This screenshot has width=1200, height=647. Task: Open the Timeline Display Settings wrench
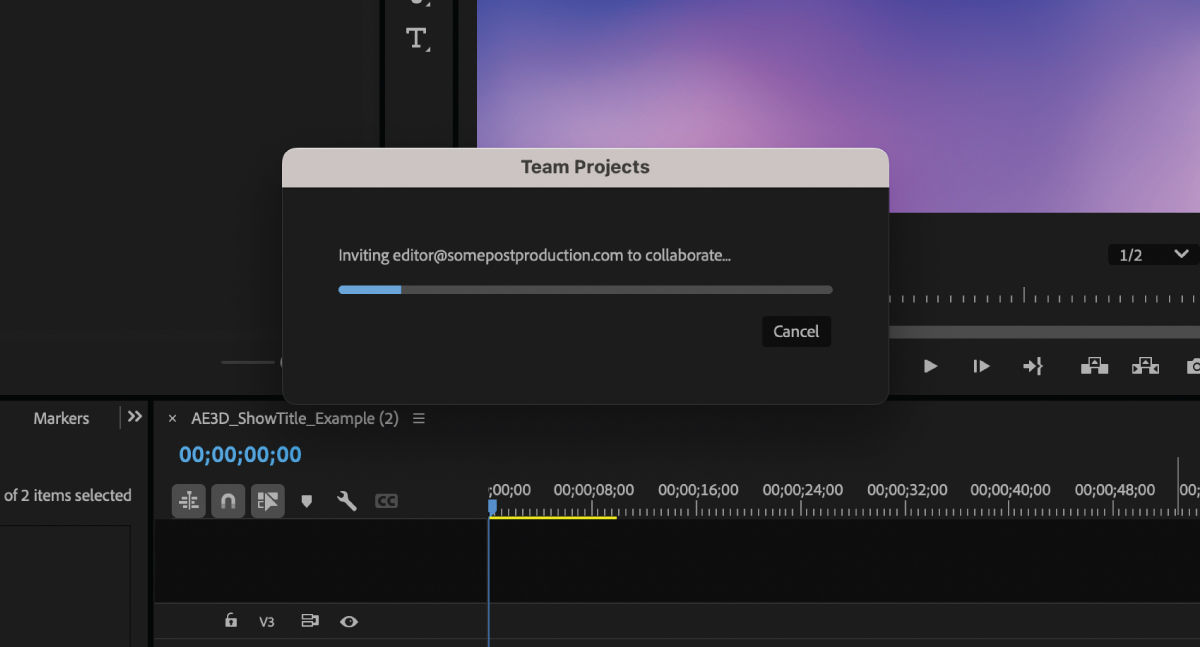(346, 501)
